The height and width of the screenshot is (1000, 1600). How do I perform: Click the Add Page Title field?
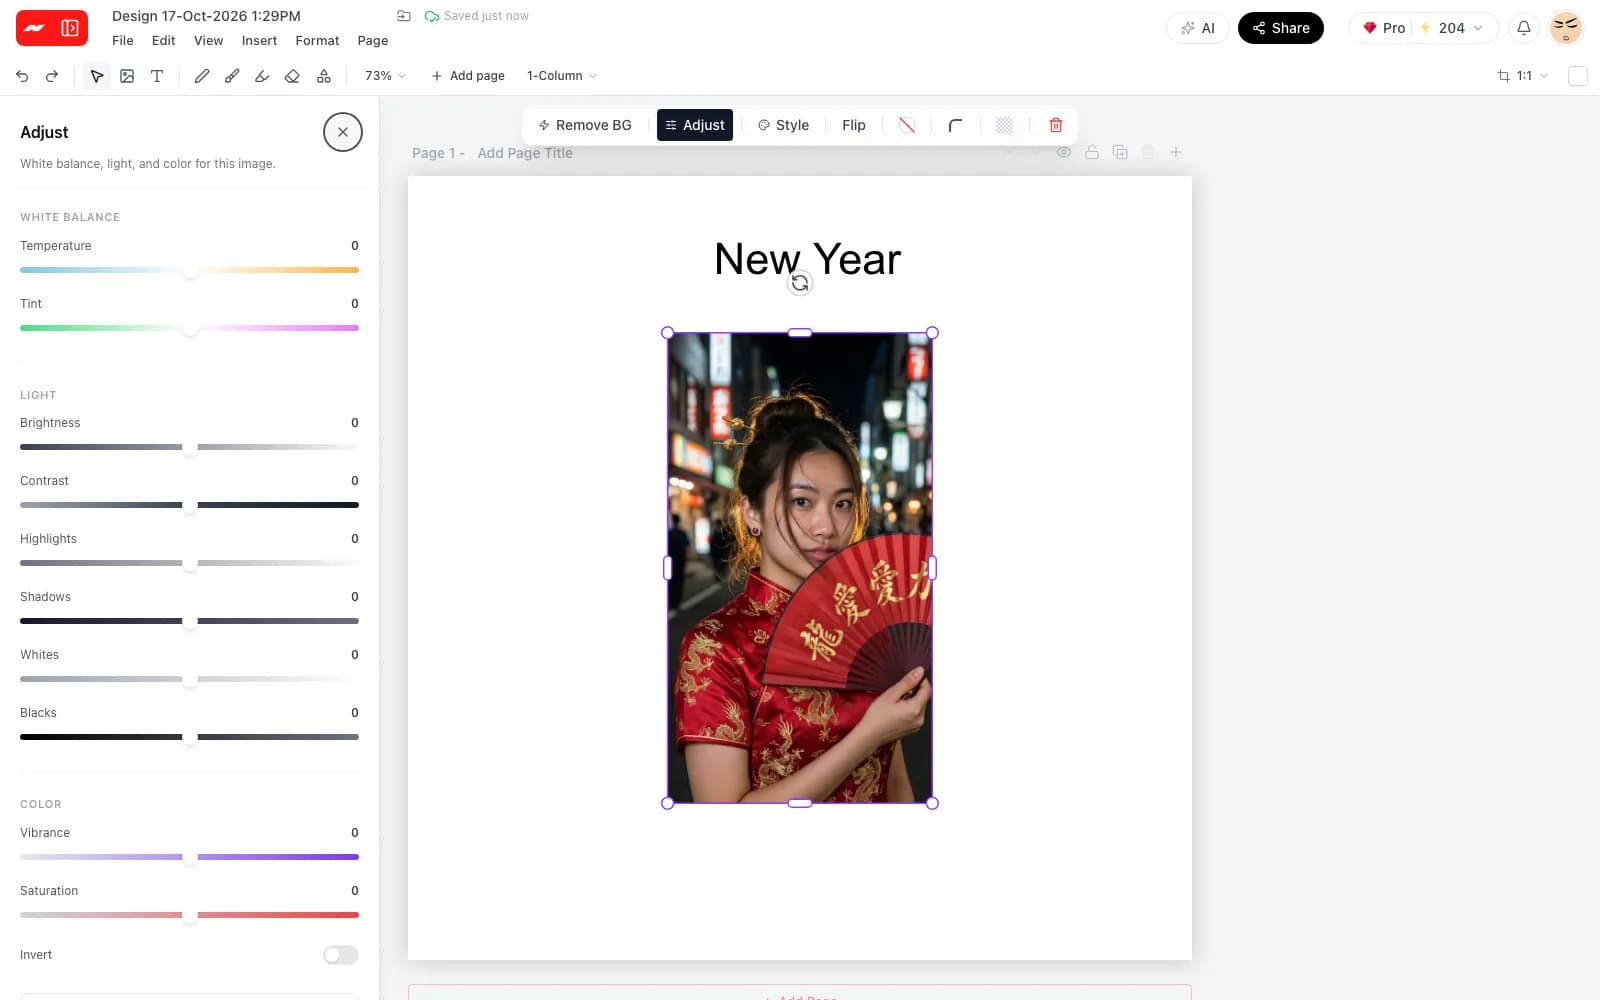tap(525, 153)
